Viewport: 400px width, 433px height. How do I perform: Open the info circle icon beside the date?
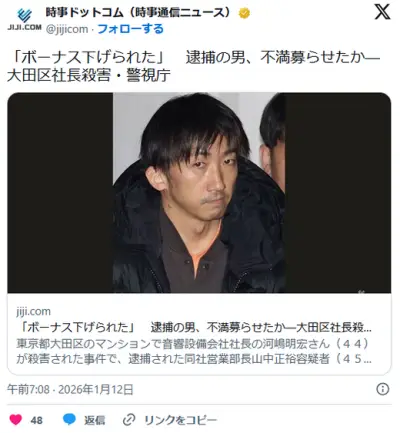point(382,389)
